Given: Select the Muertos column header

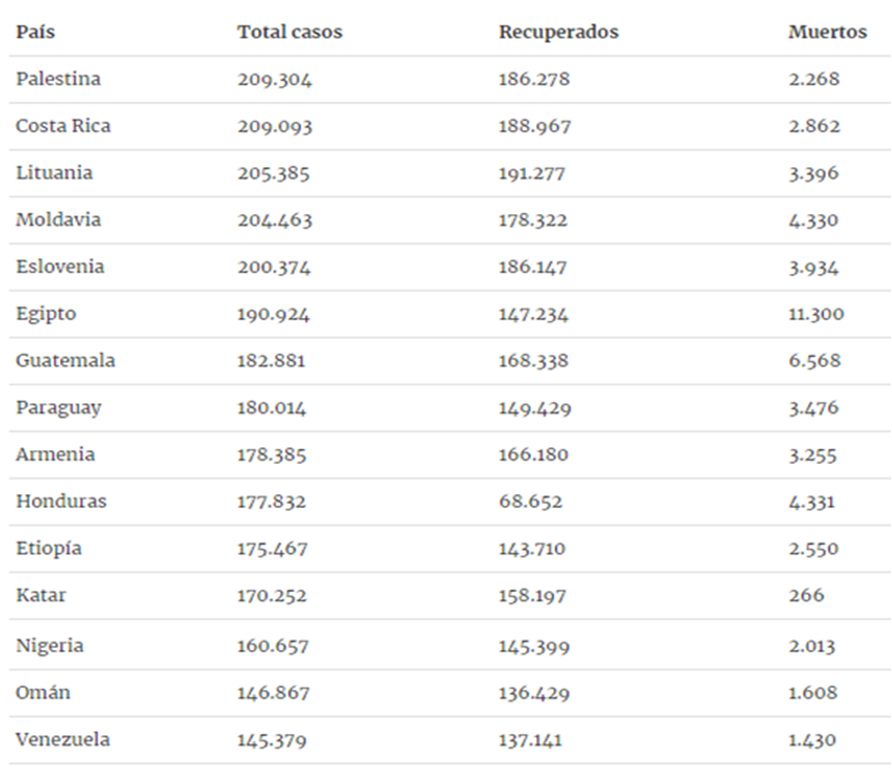Looking at the screenshot, I should [x=828, y=32].
